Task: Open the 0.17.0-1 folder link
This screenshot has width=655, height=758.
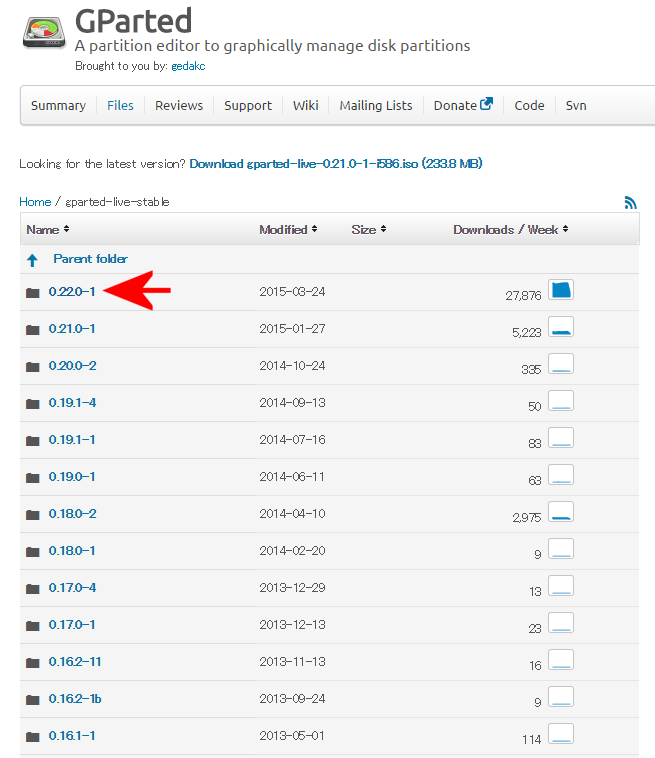Action: (72, 625)
